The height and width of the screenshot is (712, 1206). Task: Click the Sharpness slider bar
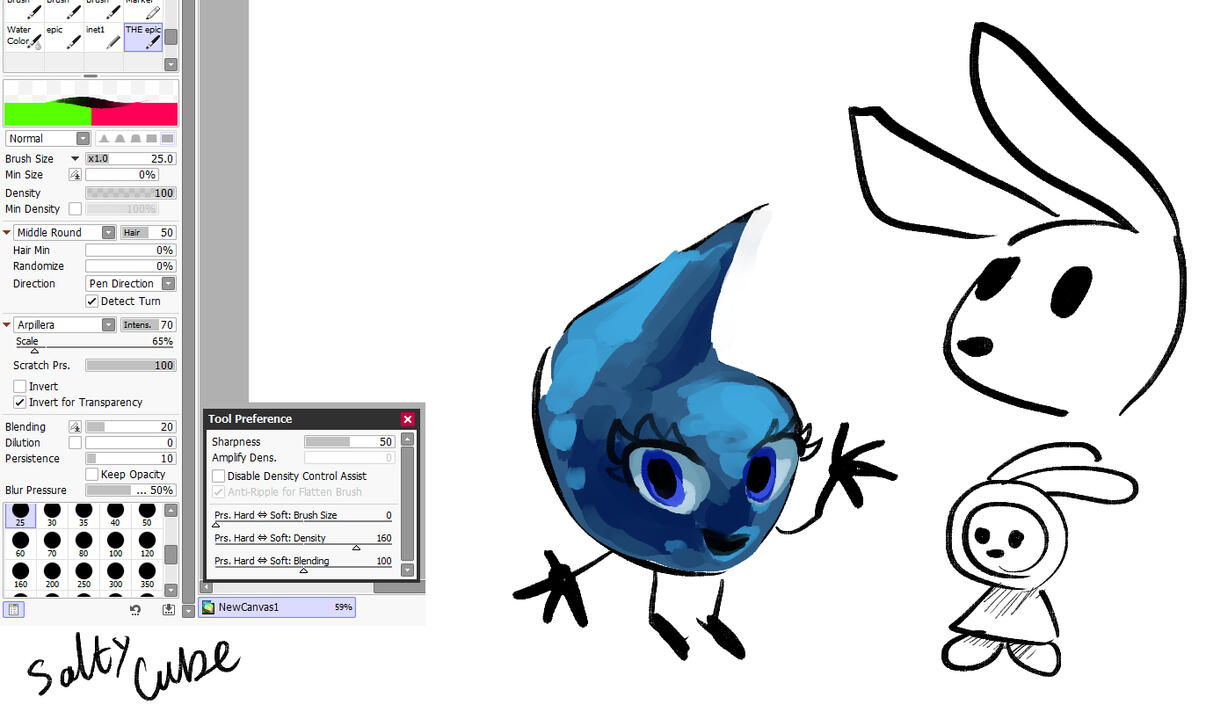click(349, 442)
